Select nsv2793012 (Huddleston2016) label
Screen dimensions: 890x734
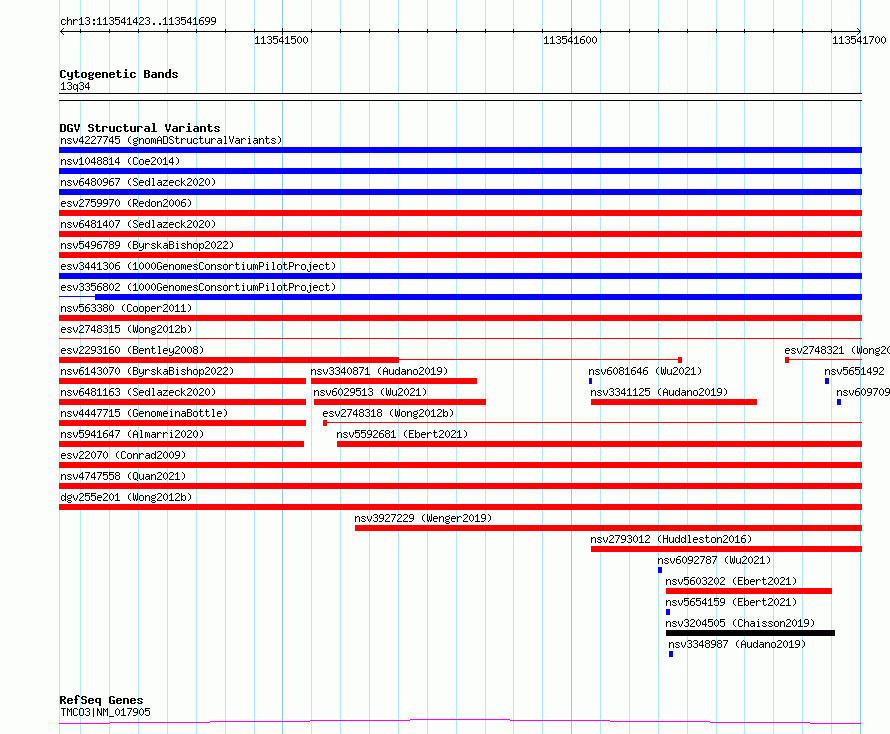pyautogui.click(x=671, y=539)
